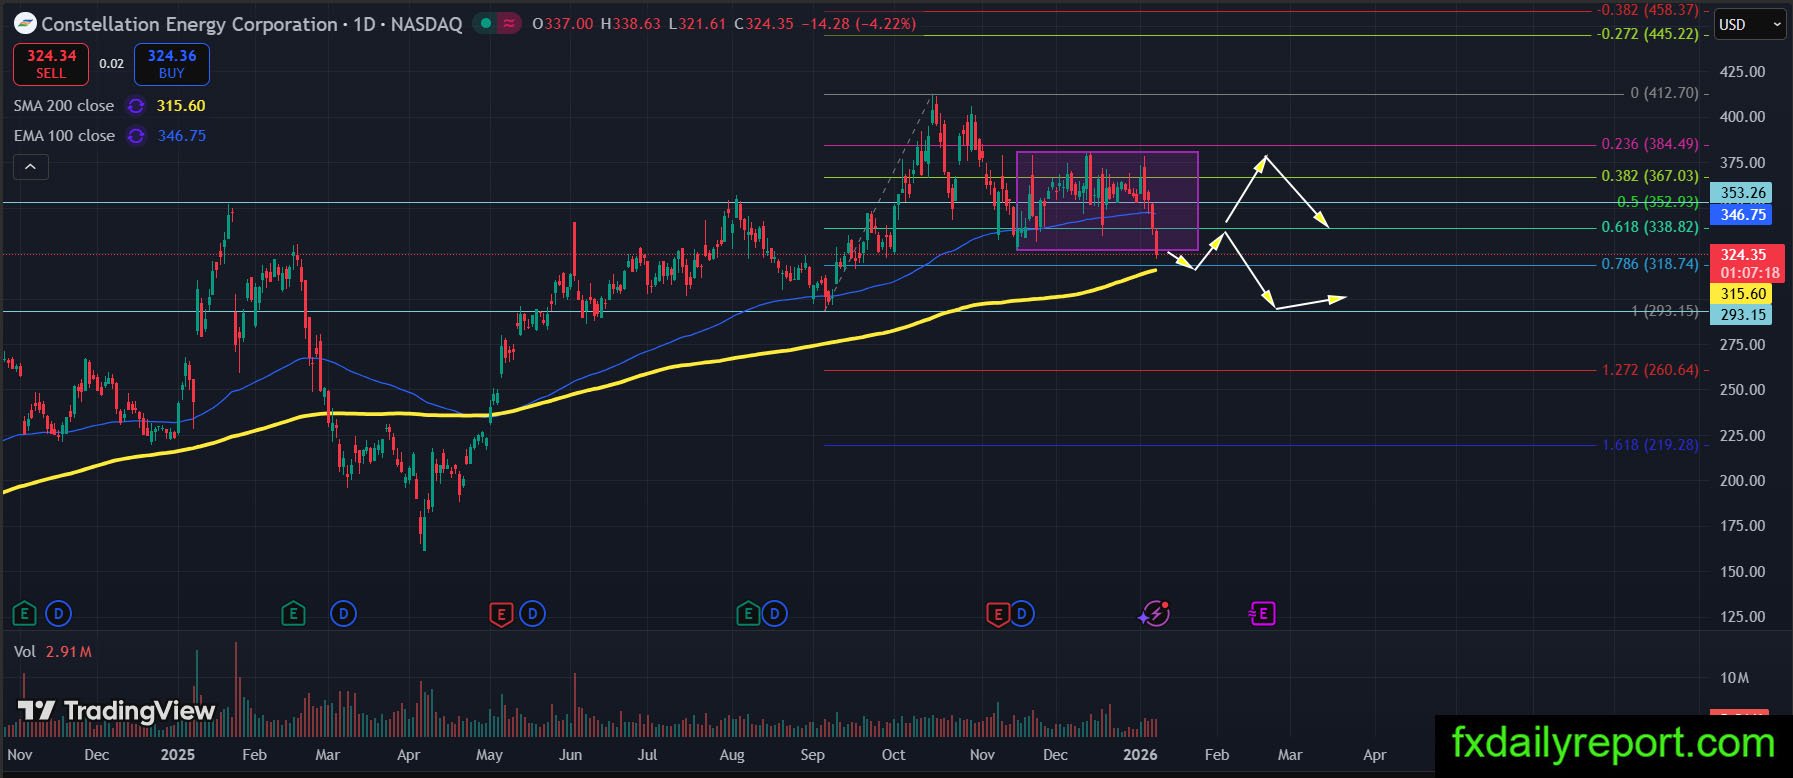Screen dimensions: 1793x778
Task: Open the dividend marker between May and June 2025
Action: coord(532,613)
